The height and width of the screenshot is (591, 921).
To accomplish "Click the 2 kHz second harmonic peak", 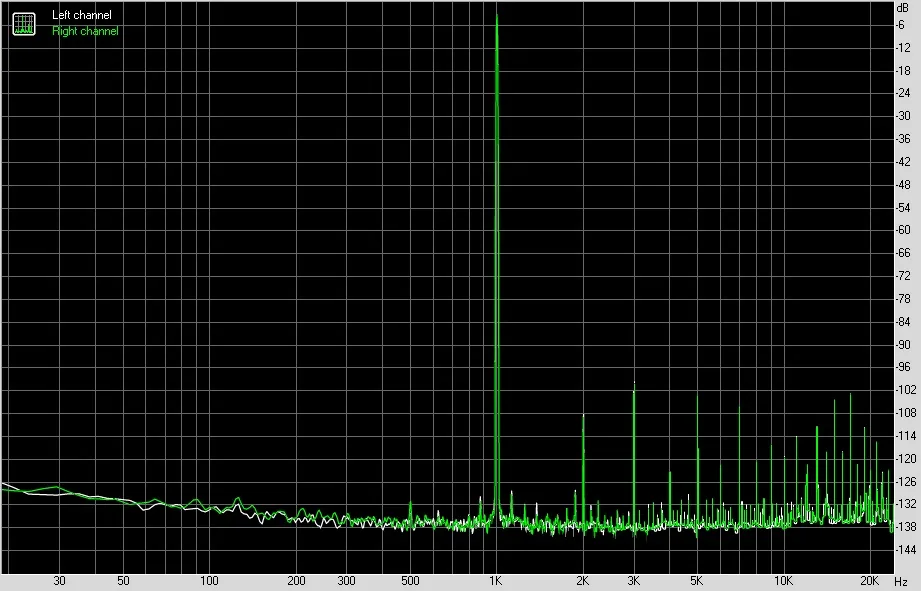I will [583, 417].
